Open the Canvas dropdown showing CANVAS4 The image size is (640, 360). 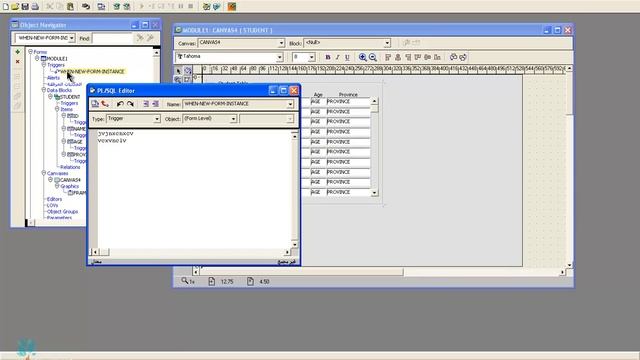pyautogui.click(x=281, y=43)
